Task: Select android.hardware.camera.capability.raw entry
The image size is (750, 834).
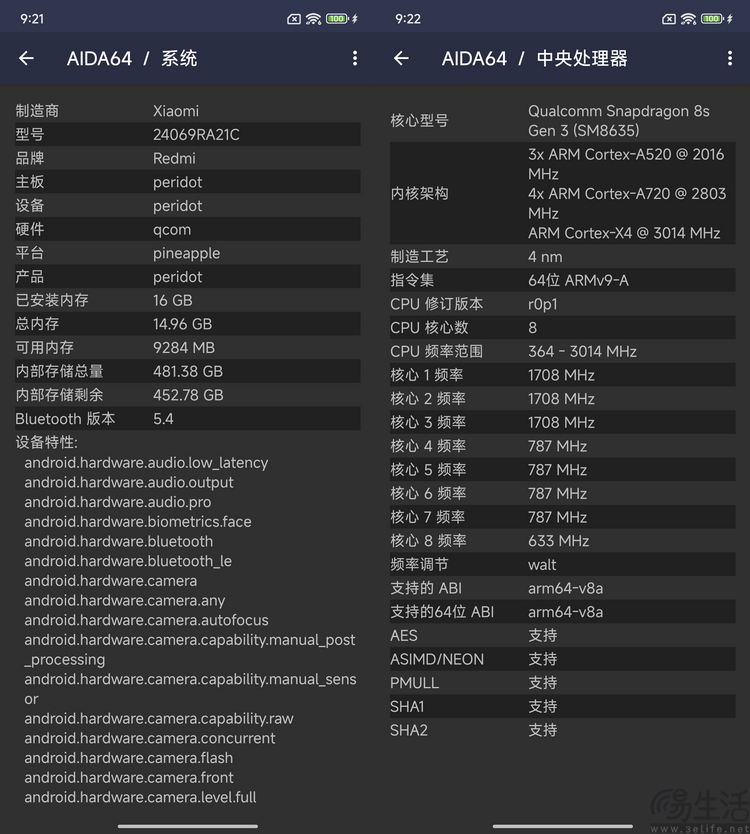Action: [x=159, y=719]
